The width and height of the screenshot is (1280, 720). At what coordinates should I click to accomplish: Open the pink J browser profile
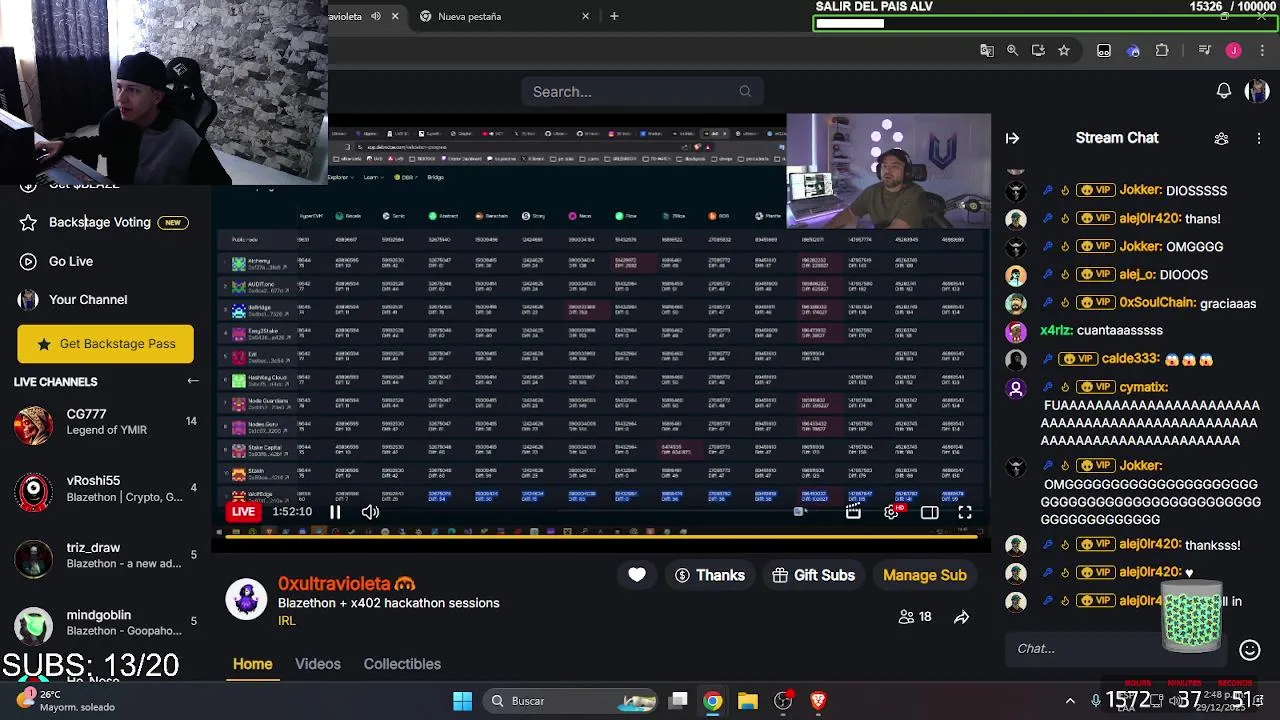coord(1234,50)
